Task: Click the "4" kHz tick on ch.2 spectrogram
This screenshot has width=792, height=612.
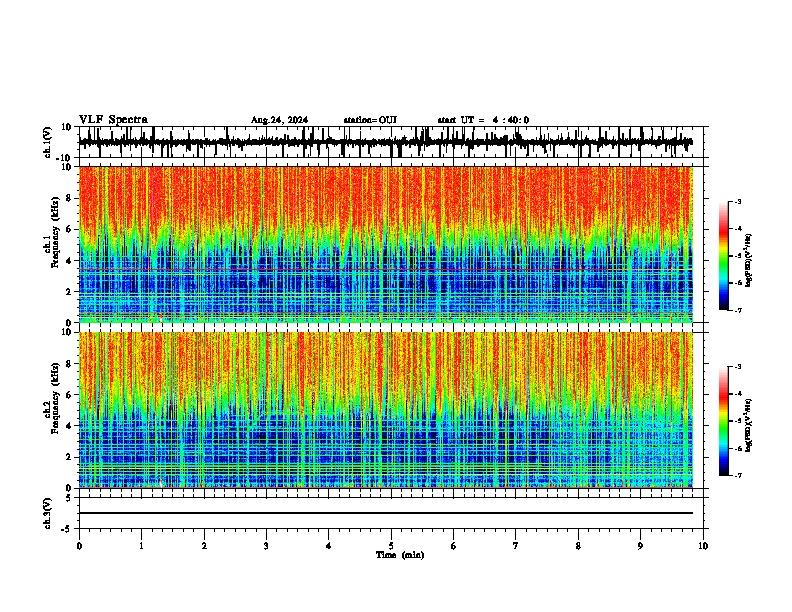Action: [70, 426]
